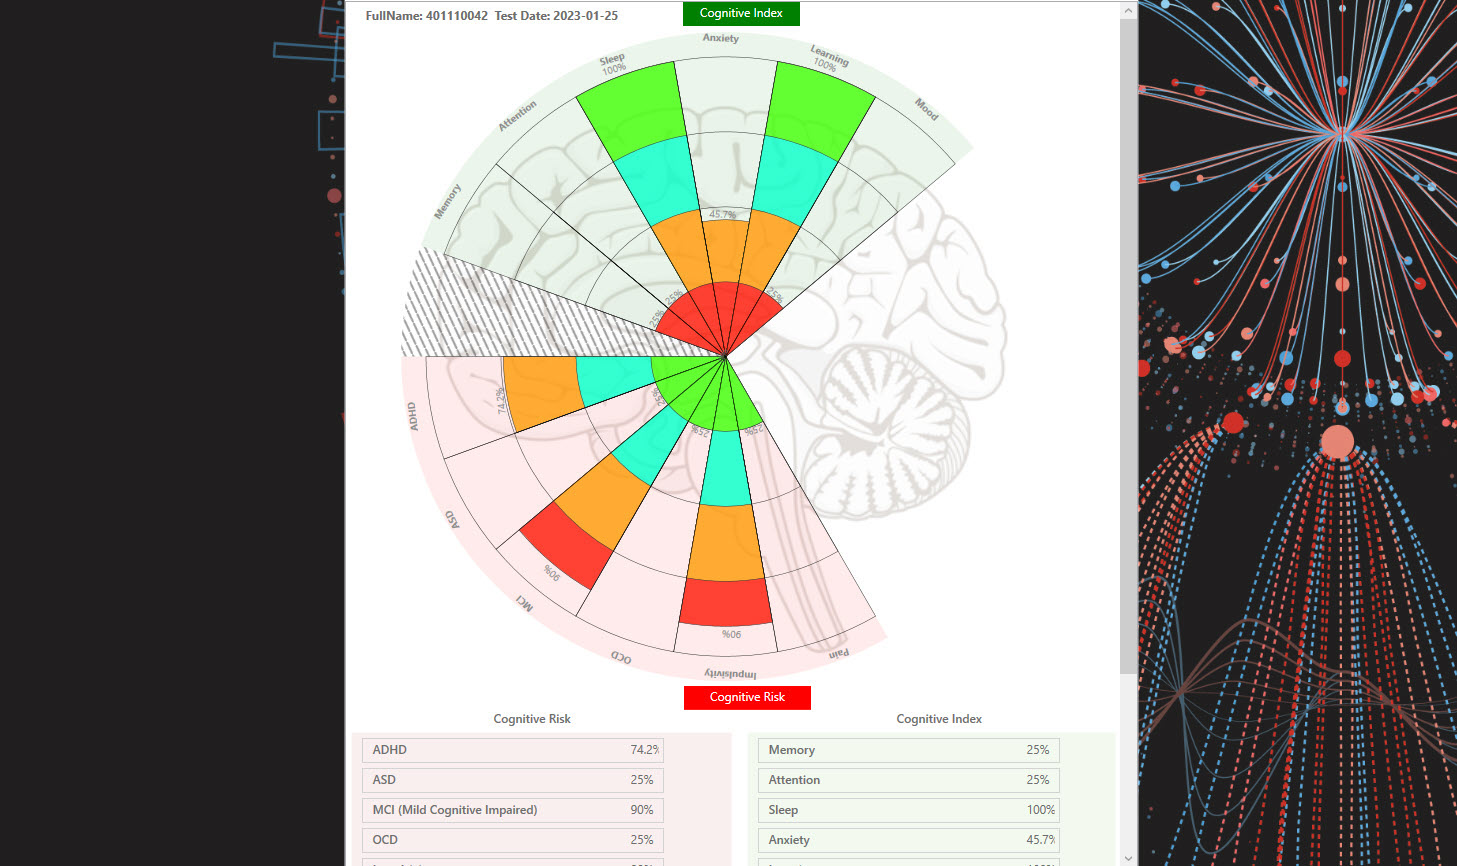Click the 100% value in Sleep row
The image size is (1457, 866).
coord(1040,810)
